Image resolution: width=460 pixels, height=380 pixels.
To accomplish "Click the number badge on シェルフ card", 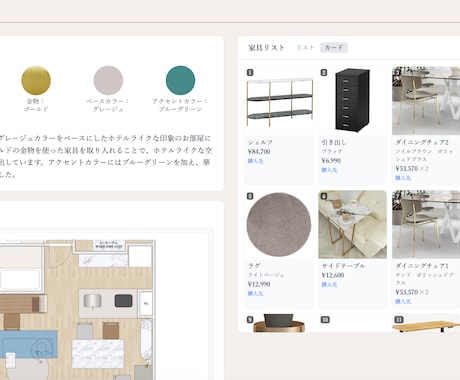I will pyautogui.click(x=250, y=72).
